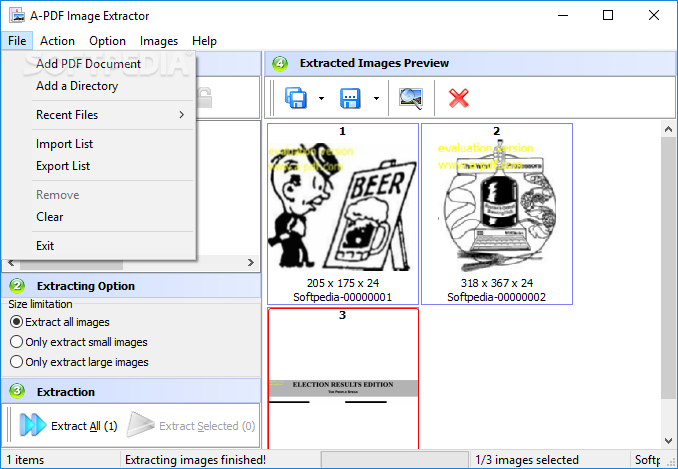Expand the Recent Files submenu arrow
Screen dimensions: 678x469
(x=182, y=115)
